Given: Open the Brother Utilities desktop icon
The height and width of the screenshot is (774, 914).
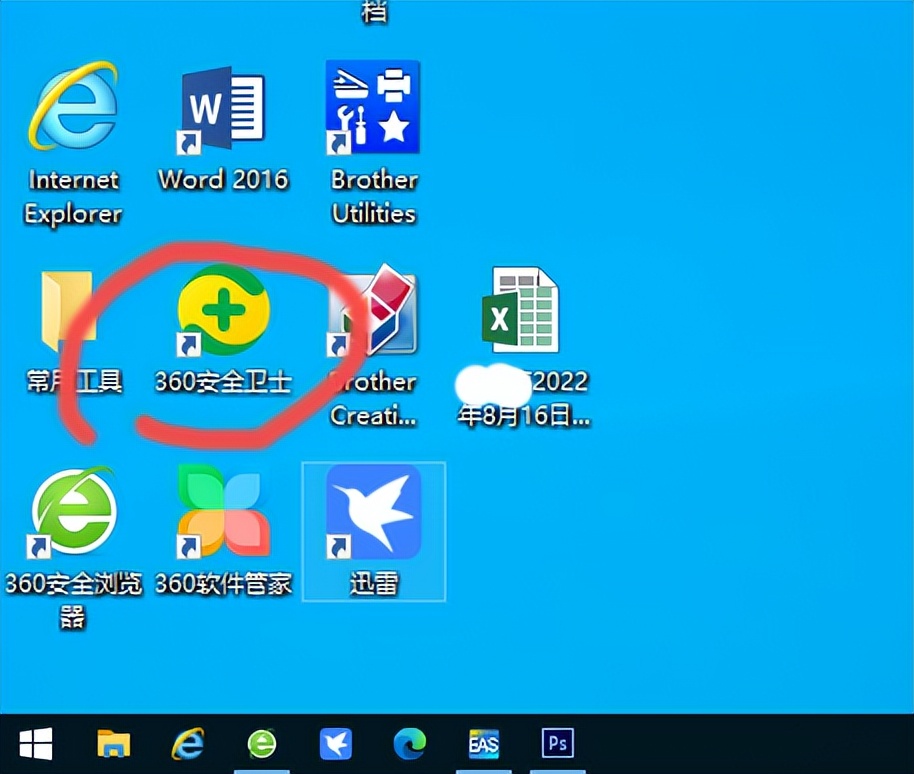Looking at the screenshot, I should [373, 107].
